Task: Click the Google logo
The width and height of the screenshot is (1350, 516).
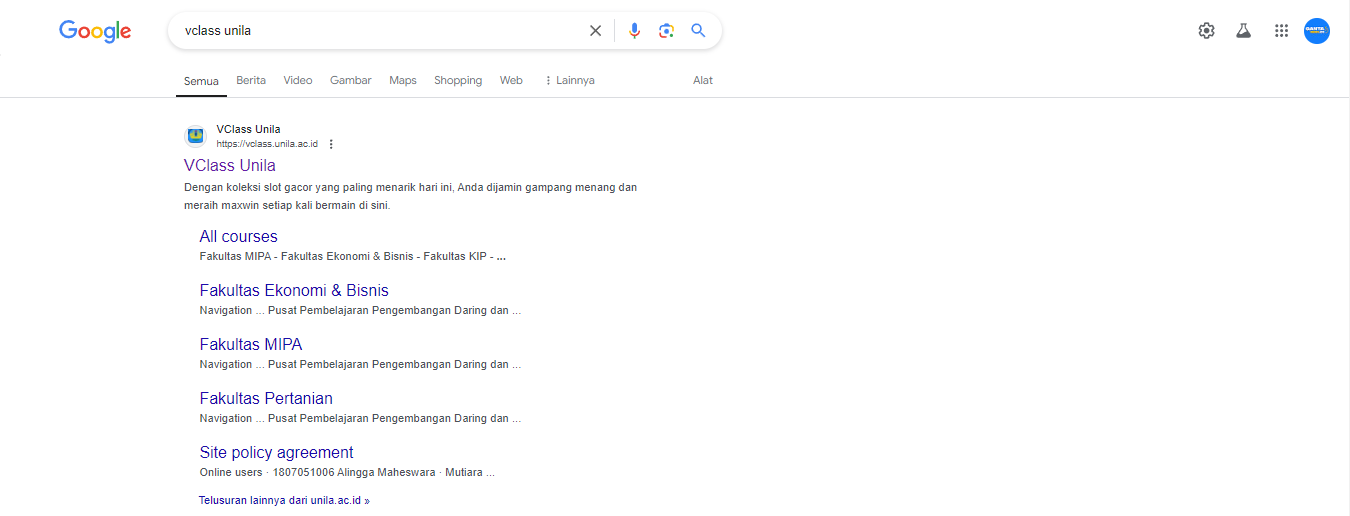Action: pyautogui.click(x=95, y=31)
